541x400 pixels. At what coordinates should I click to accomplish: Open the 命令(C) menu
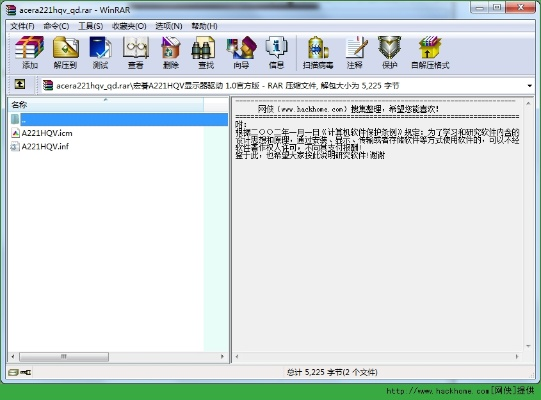[x=56, y=26]
